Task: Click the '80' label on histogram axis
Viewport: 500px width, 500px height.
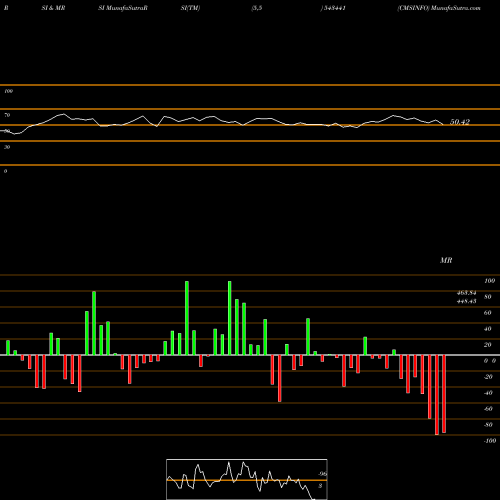Action: (487, 297)
